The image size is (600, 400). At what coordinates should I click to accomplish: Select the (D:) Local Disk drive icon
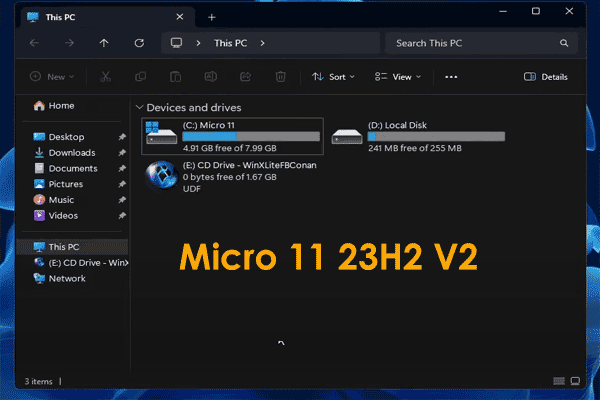(x=347, y=136)
